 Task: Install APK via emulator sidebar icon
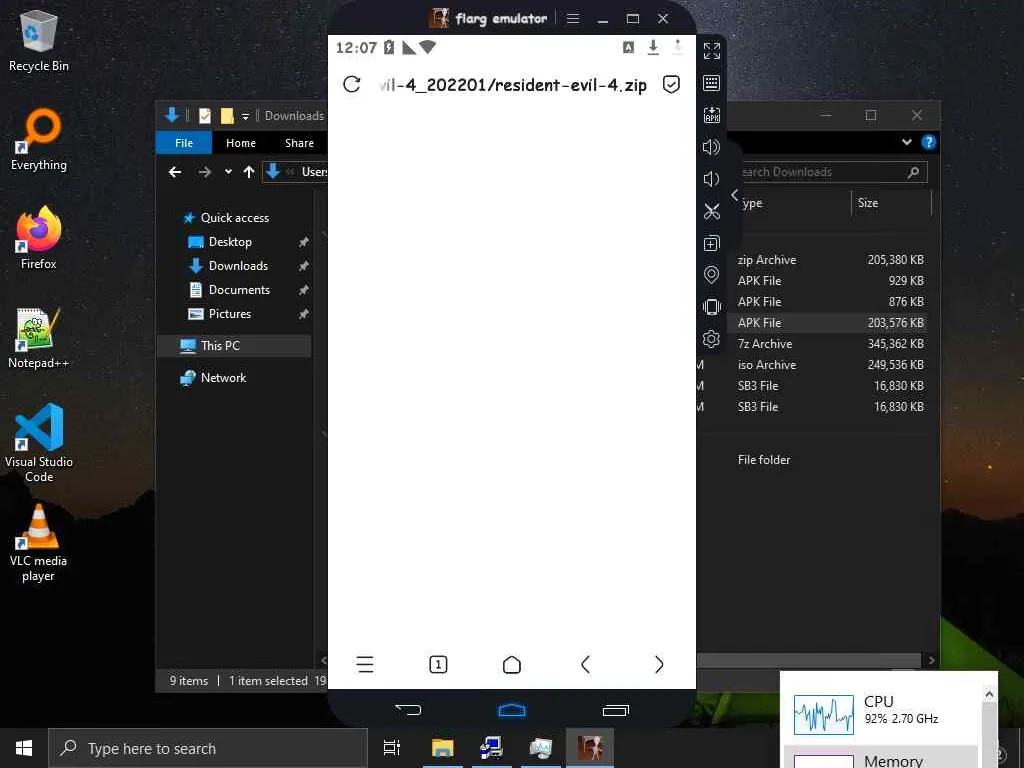pyautogui.click(x=712, y=115)
